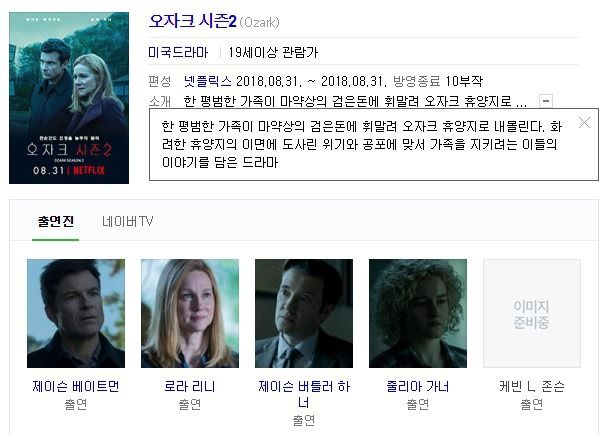Switch to the 네이버TV tab
The width and height of the screenshot is (607, 435).
coord(127,221)
